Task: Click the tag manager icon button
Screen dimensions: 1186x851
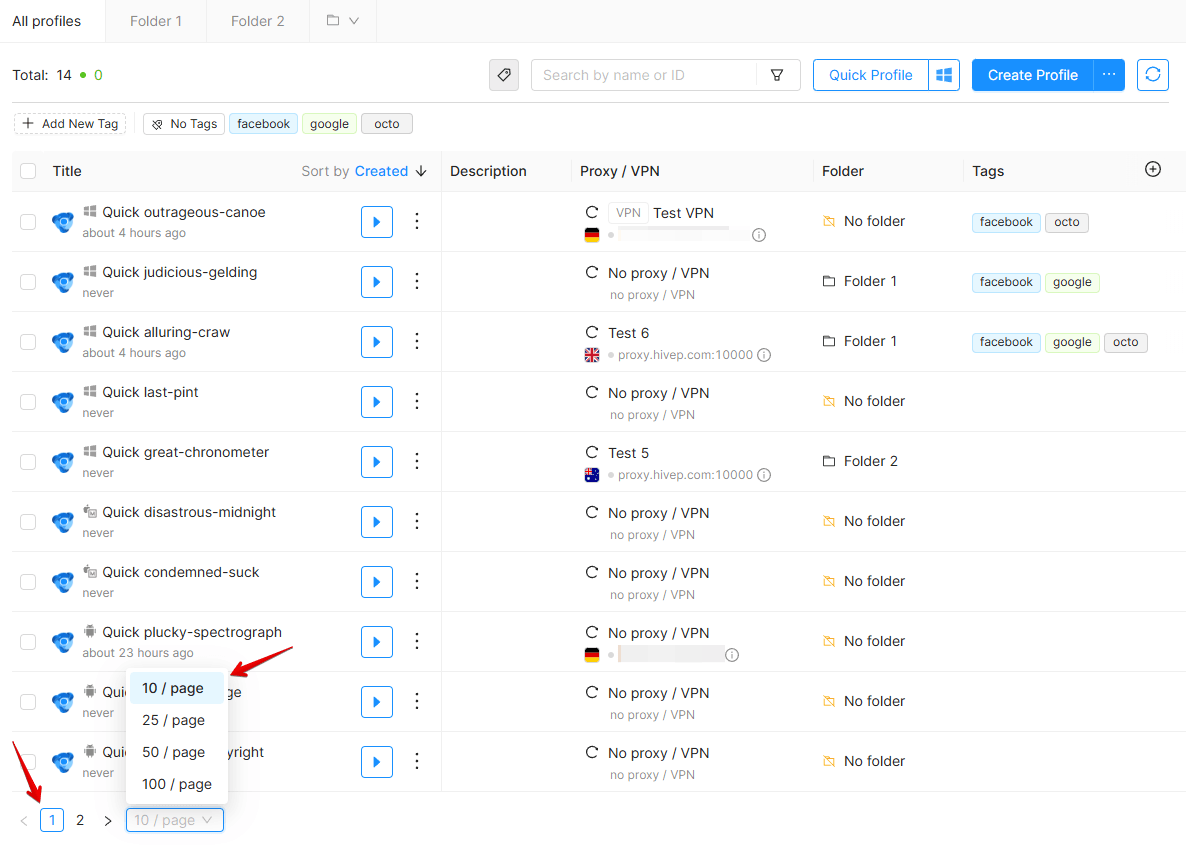Action: click(x=504, y=75)
